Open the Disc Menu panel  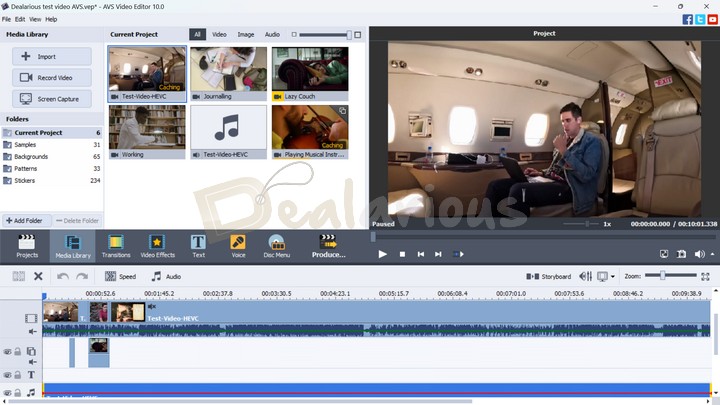[276, 246]
